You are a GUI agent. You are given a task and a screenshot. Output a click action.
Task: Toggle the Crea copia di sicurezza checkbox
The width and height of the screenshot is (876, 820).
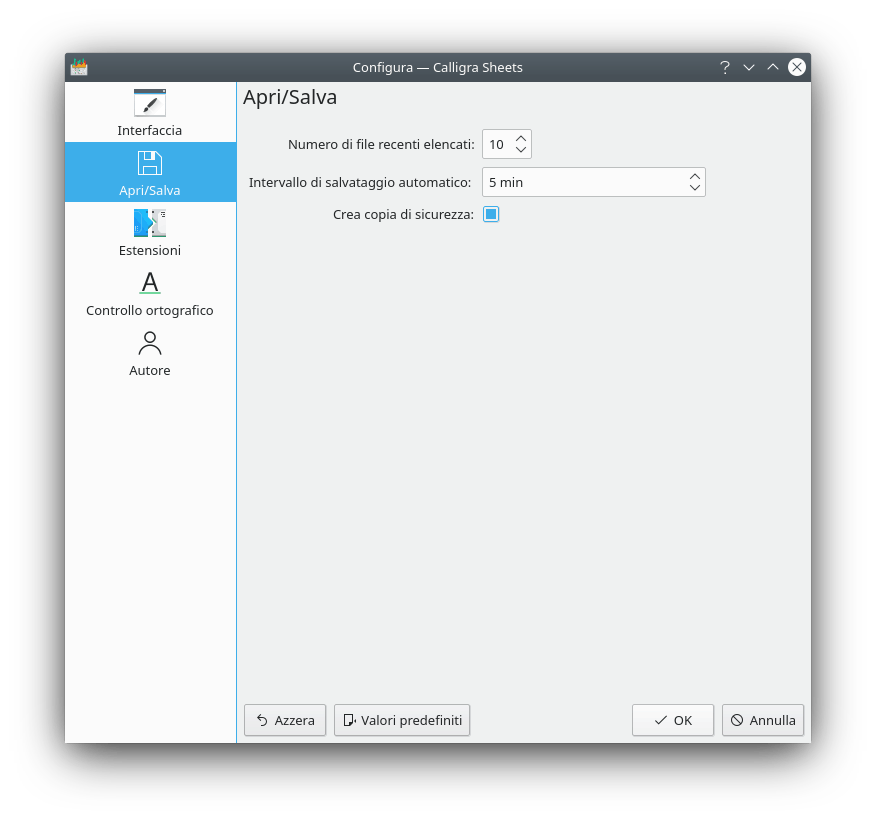491,214
